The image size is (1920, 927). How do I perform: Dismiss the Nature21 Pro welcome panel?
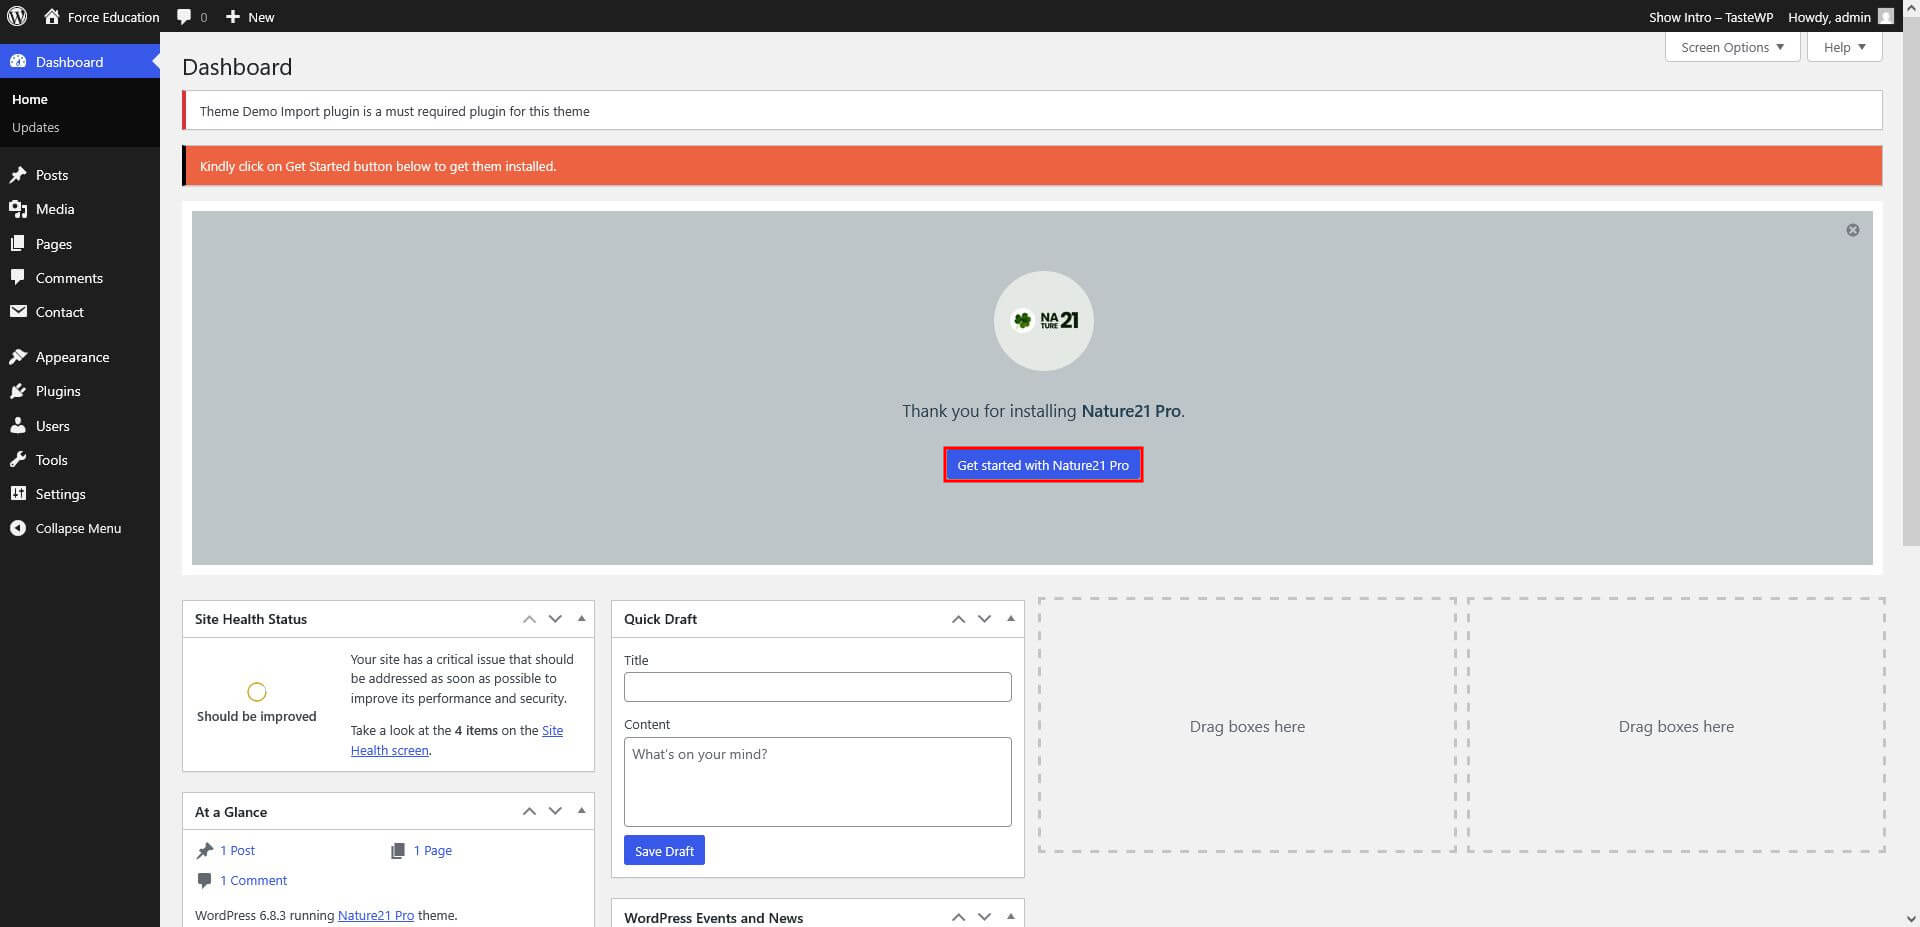pos(1852,230)
